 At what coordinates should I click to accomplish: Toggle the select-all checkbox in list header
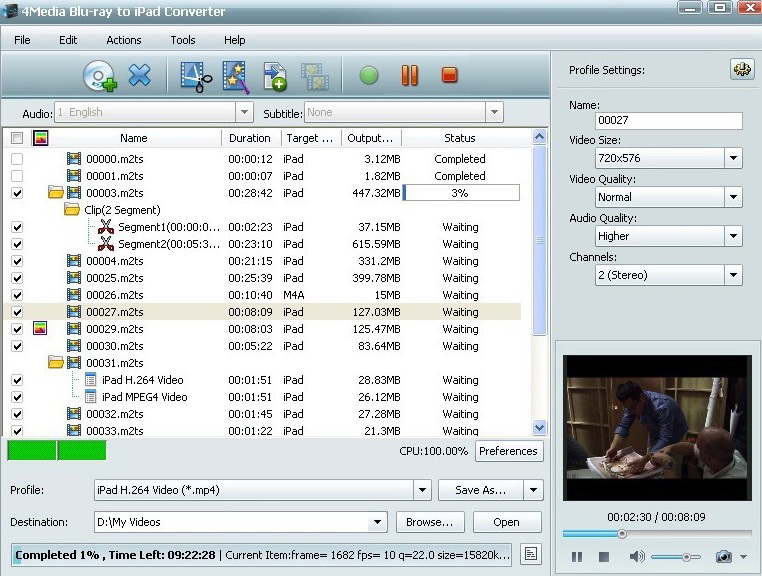pyautogui.click(x=17, y=138)
